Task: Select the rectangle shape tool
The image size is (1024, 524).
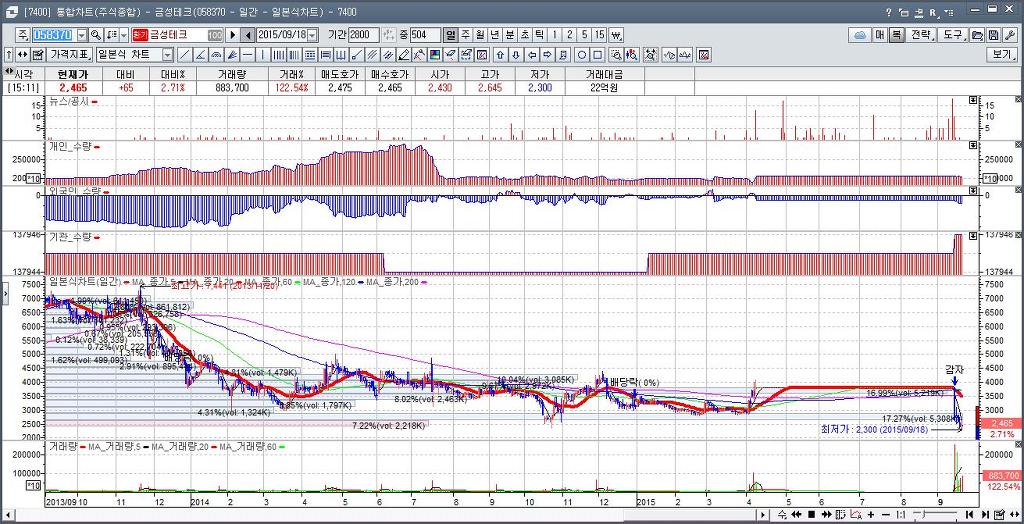Action: point(598,55)
